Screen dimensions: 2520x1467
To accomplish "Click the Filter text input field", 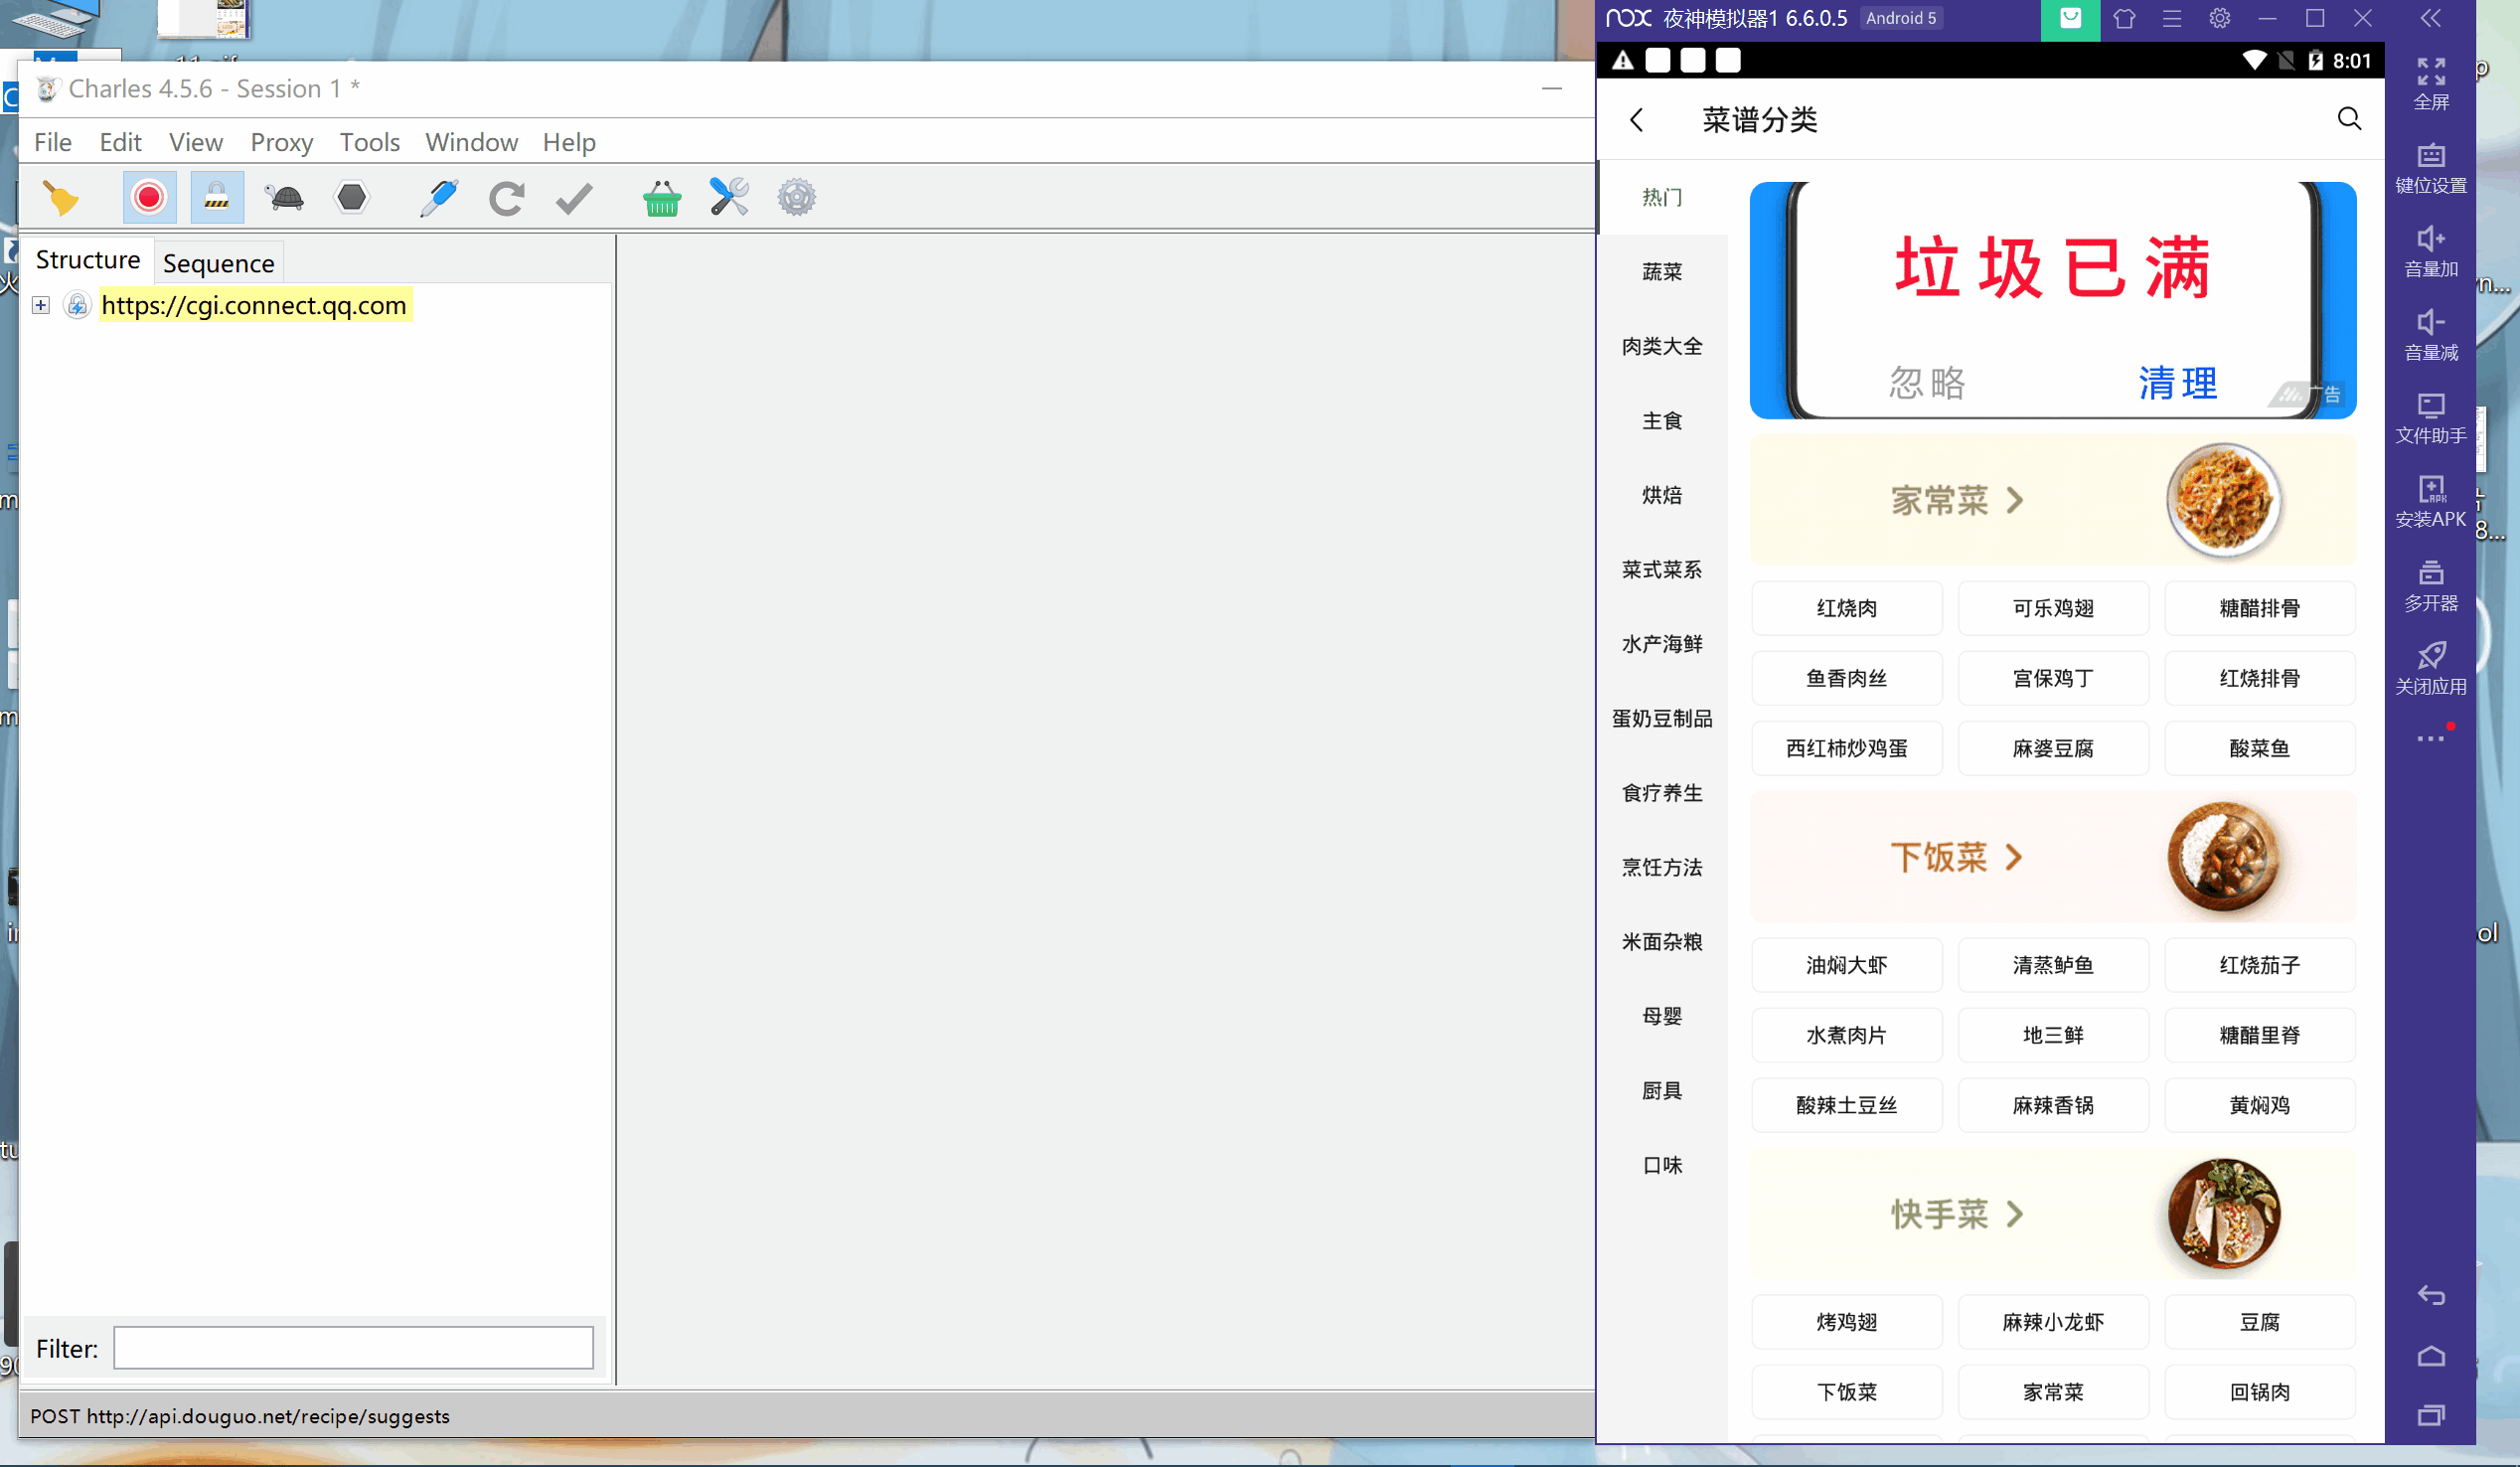I will (x=353, y=1348).
